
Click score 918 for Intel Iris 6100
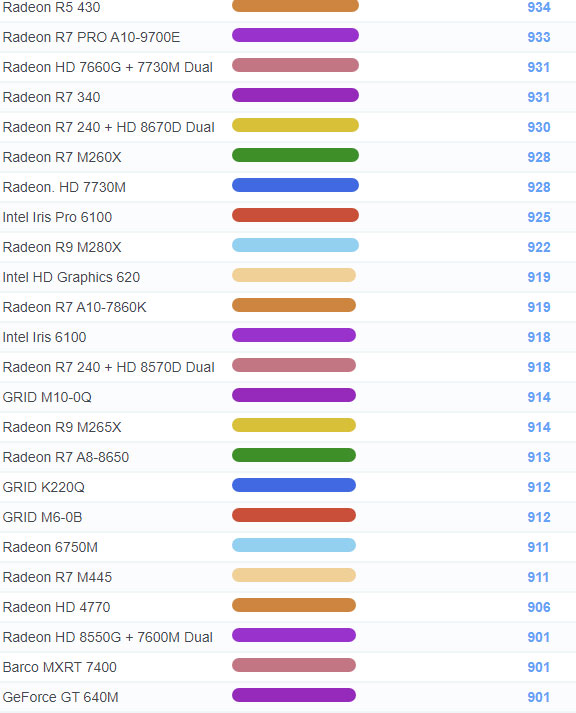tap(539, 337)
